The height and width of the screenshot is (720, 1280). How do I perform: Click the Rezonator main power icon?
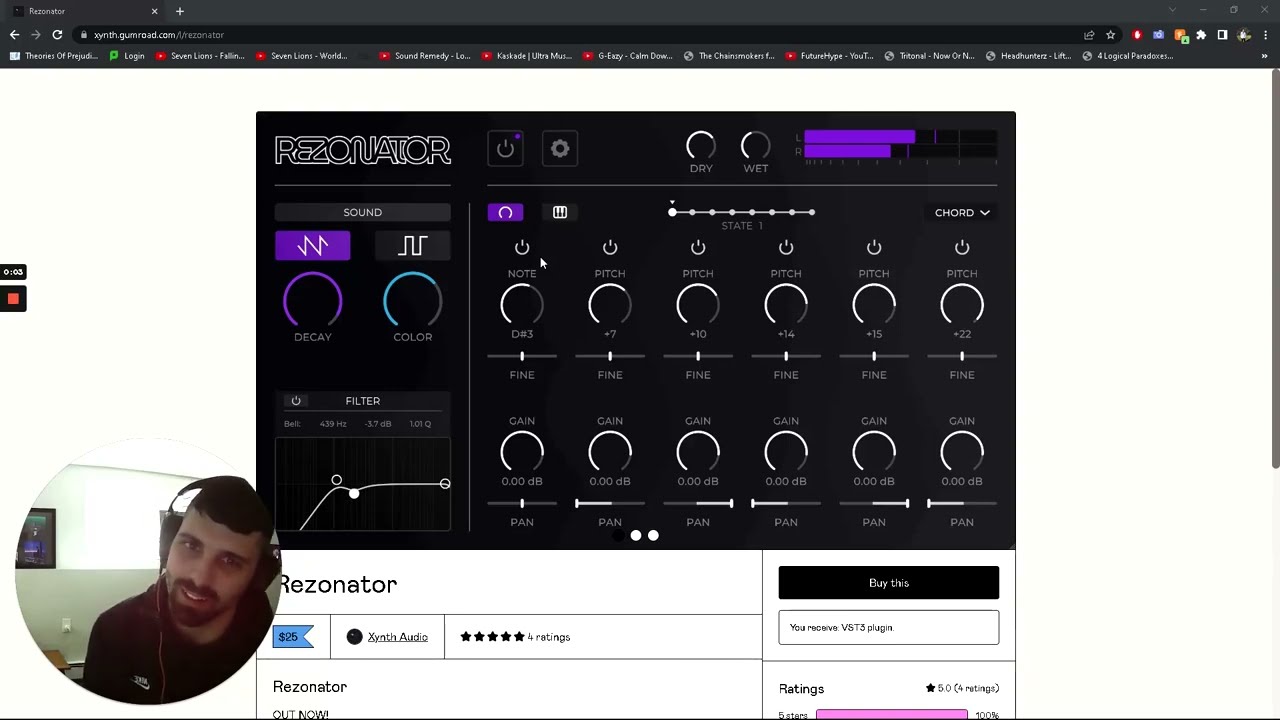(x=505, y=149)
